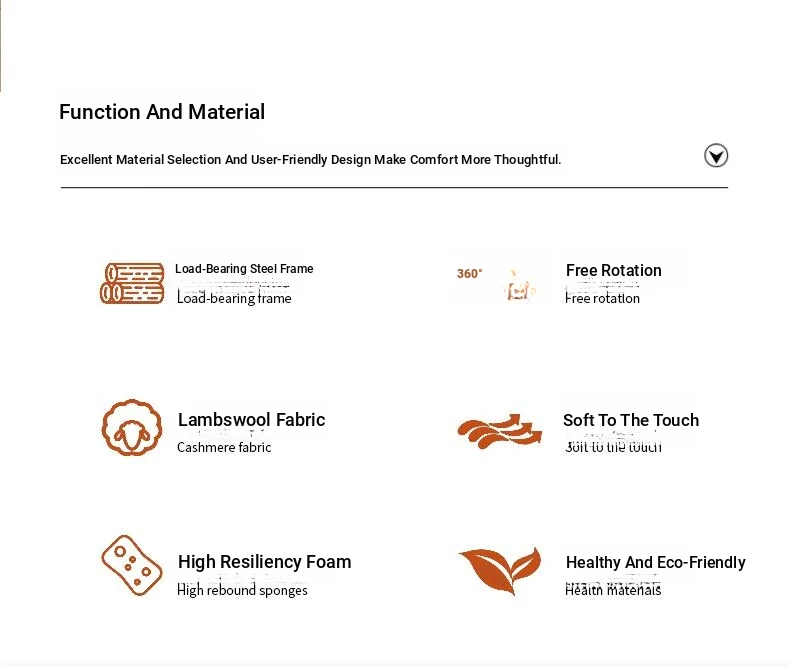Click the high resiliency foam sponge icon
790x667 pixels.
click(x=131, y=564)
